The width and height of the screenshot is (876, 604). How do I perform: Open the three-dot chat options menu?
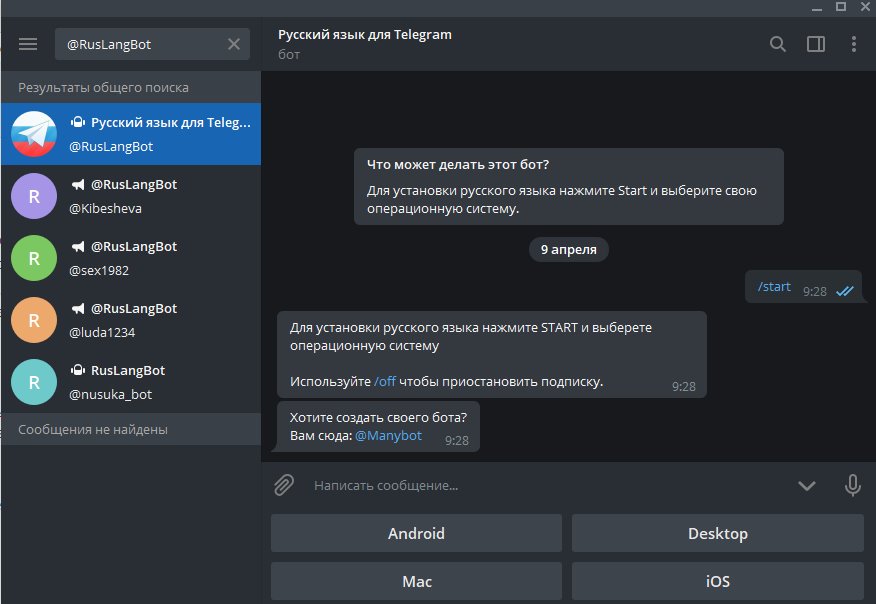(x=853, y=44)
